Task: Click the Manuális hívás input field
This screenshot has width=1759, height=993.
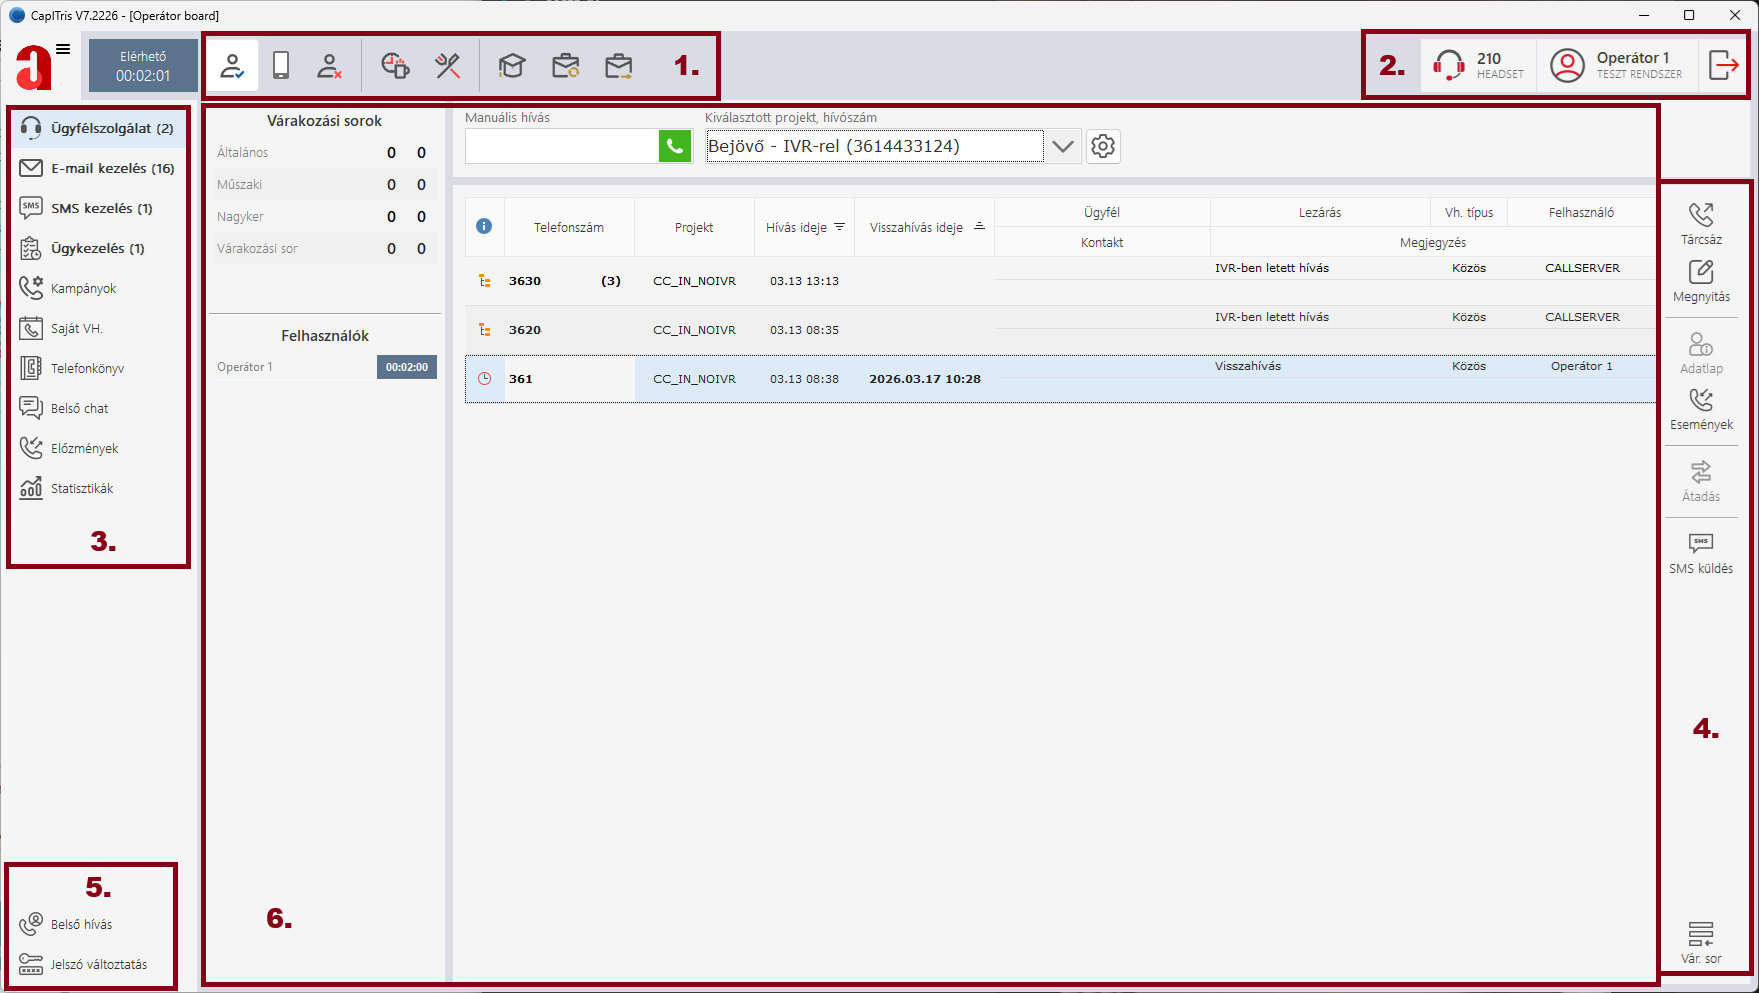Action: pos(561,146)
